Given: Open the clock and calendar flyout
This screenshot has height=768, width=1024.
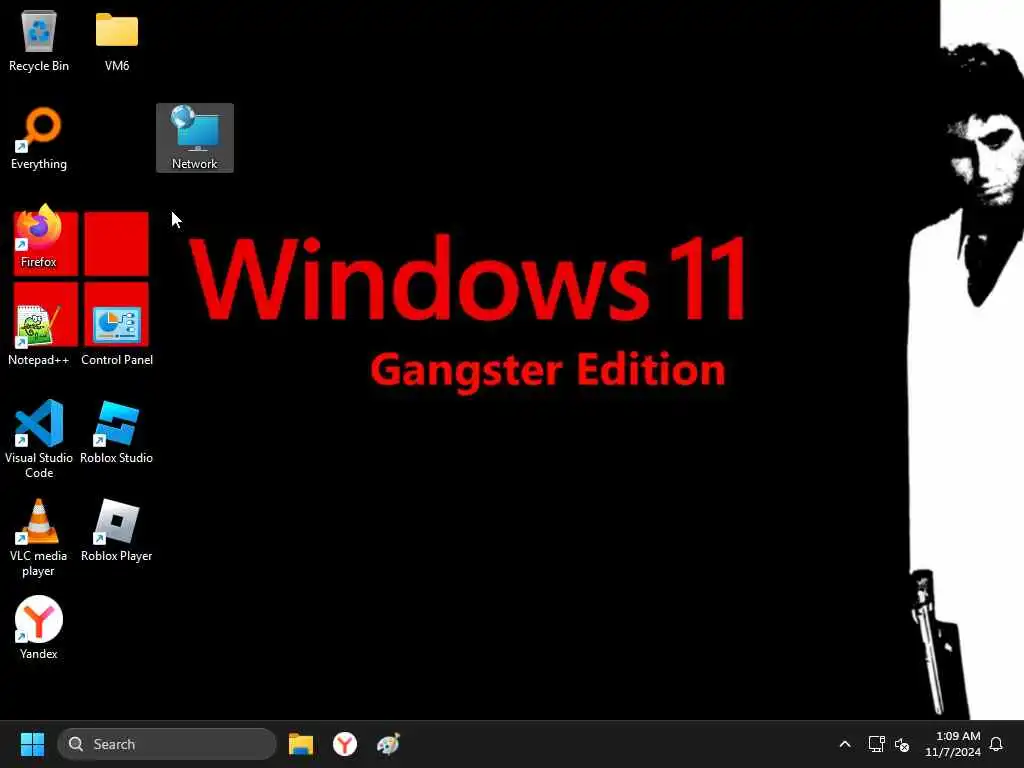Looking at the screenshot, I should [x=953, y=744].
